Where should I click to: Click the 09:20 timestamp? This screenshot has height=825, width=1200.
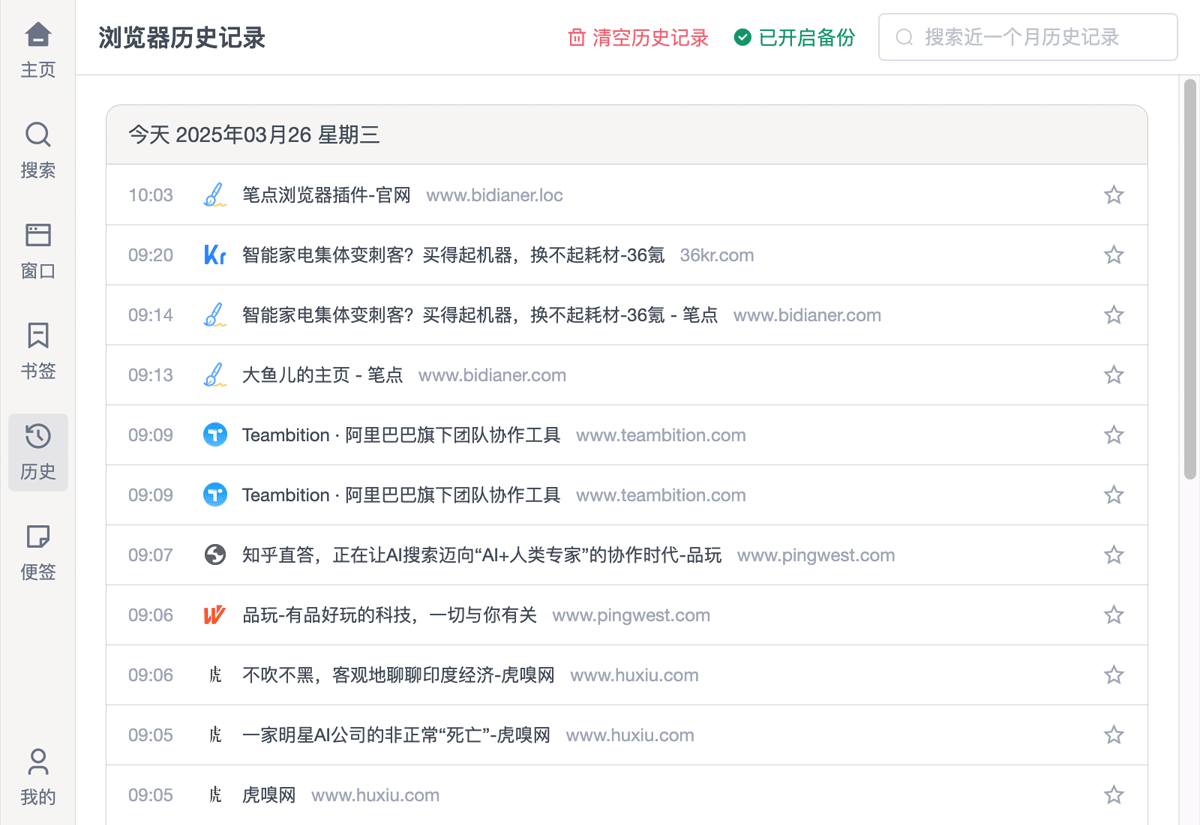tap(151, 255)
